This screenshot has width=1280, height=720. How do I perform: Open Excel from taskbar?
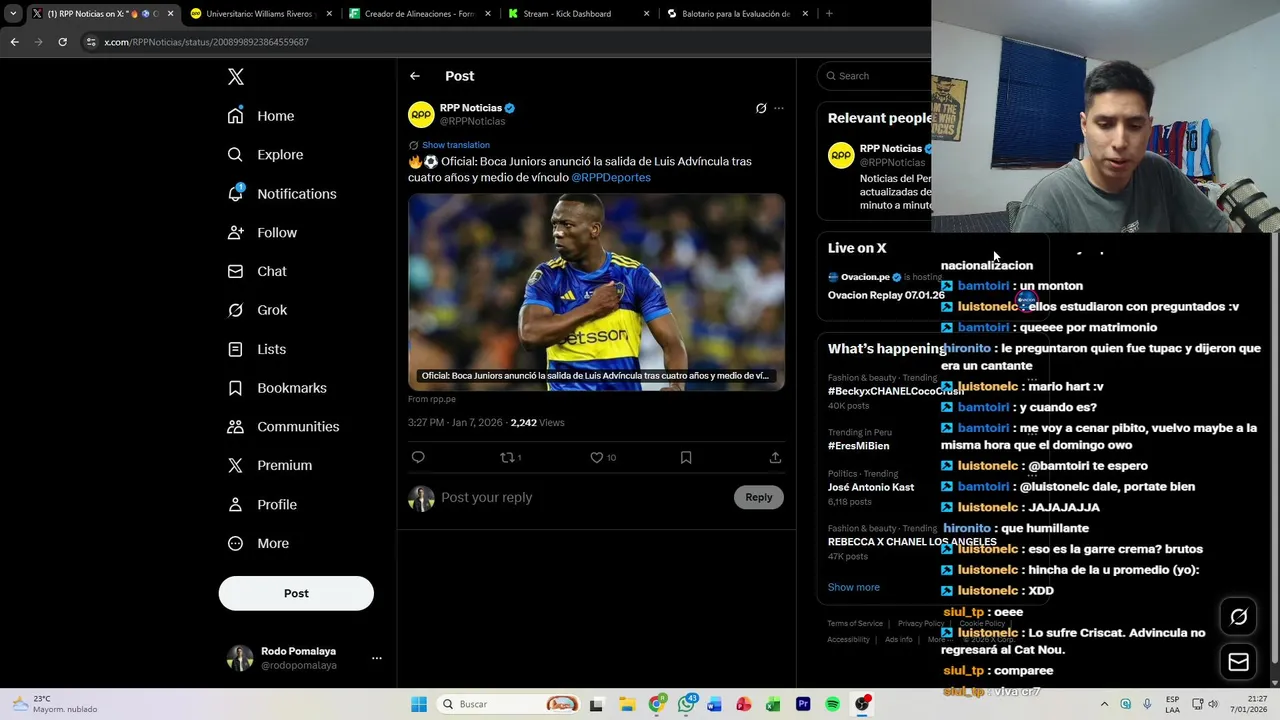pyautogui.click(x=773, y=704)
